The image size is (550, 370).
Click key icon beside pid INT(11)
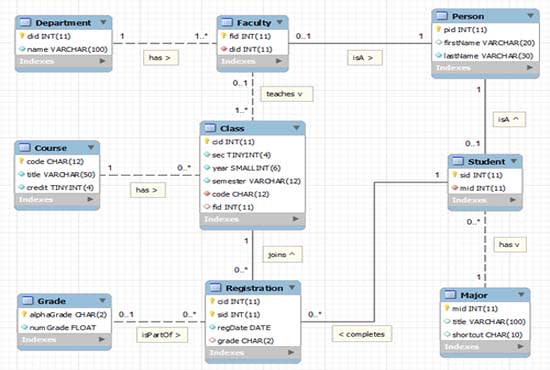(x=438, y=29)
